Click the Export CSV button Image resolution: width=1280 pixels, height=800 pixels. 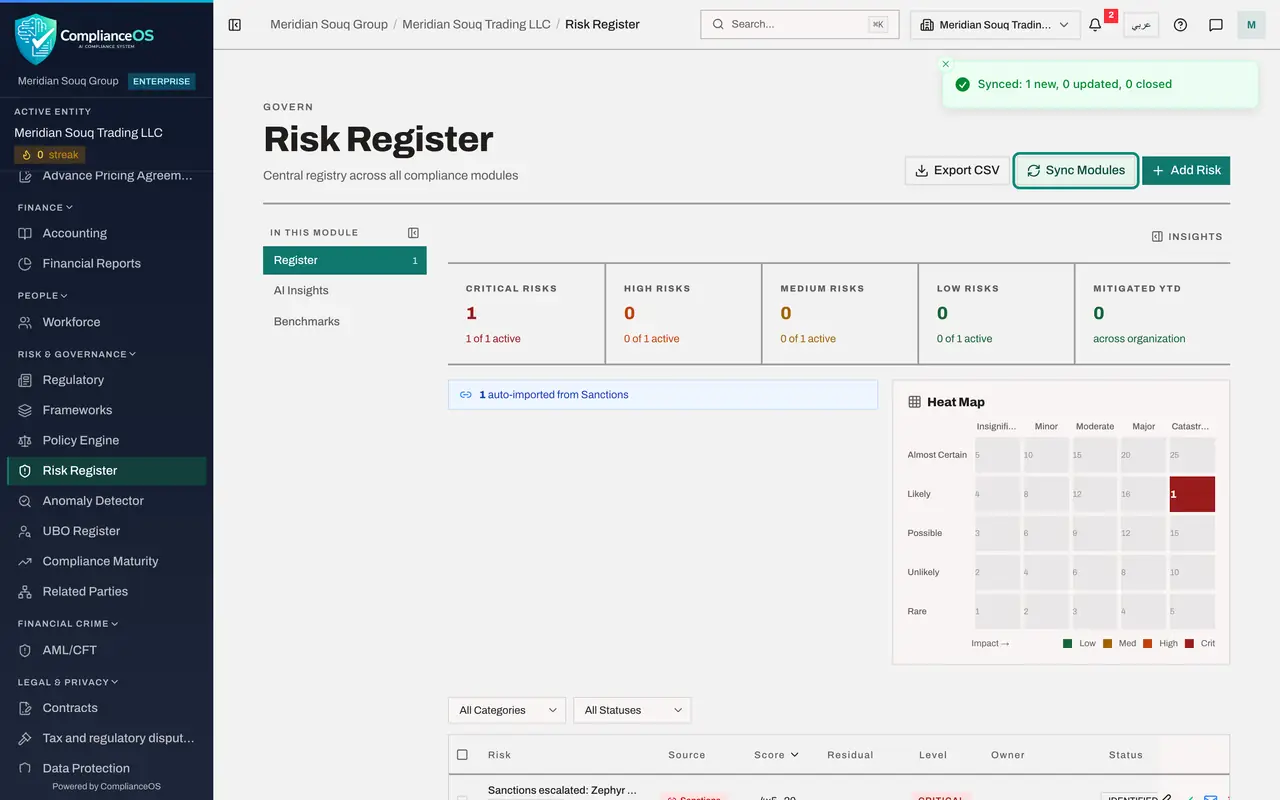click(957, 170)
